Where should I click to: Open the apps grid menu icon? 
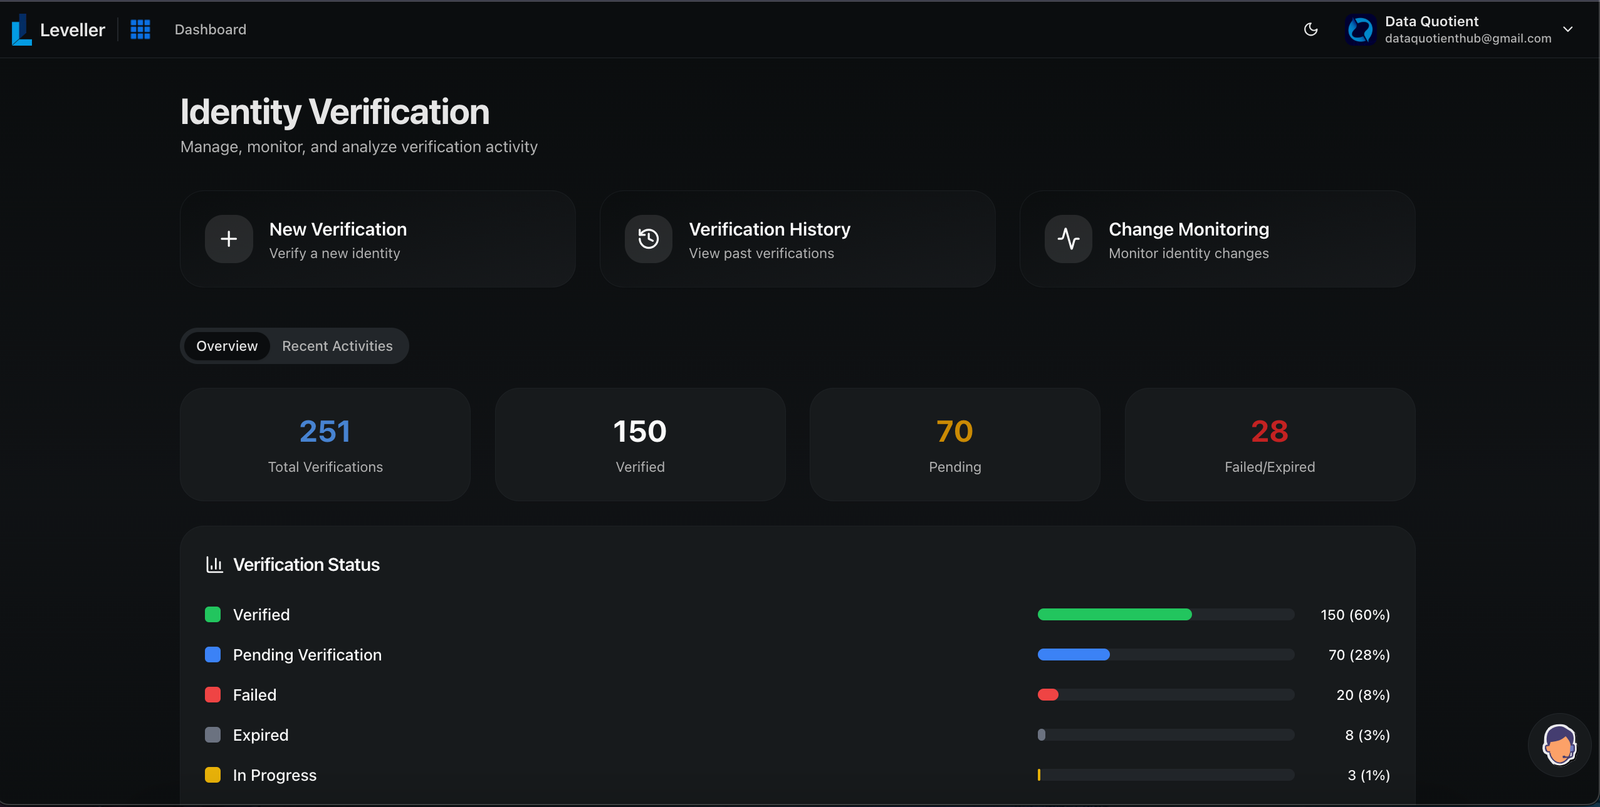pos(140,30)
